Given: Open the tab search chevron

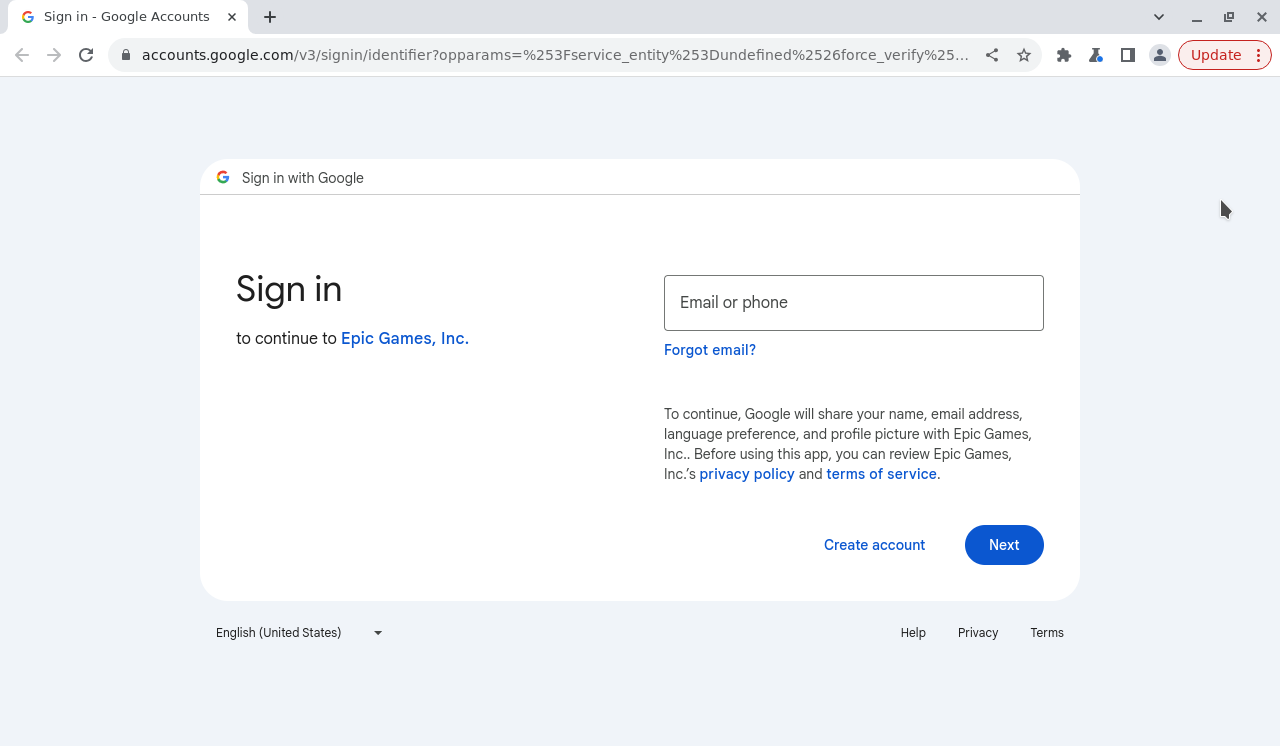Looking at the screenshot, I should [x=1159, y=17].
